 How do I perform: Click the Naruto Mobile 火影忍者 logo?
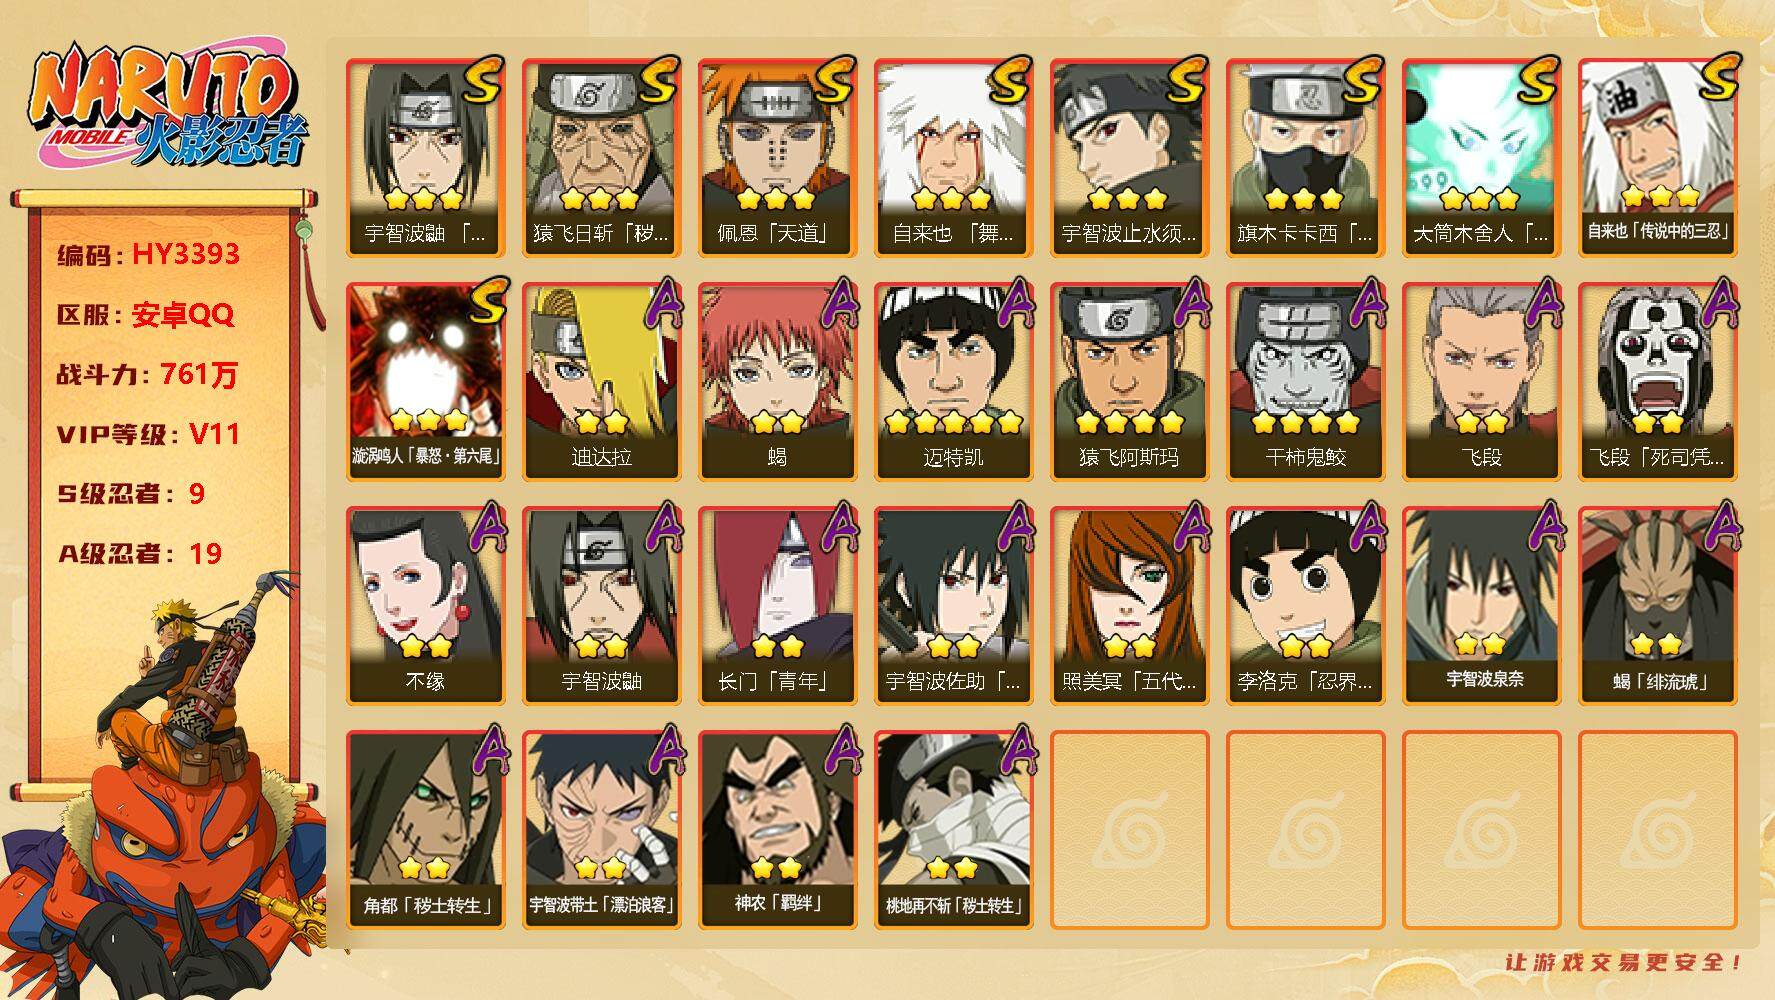[166, 108]
